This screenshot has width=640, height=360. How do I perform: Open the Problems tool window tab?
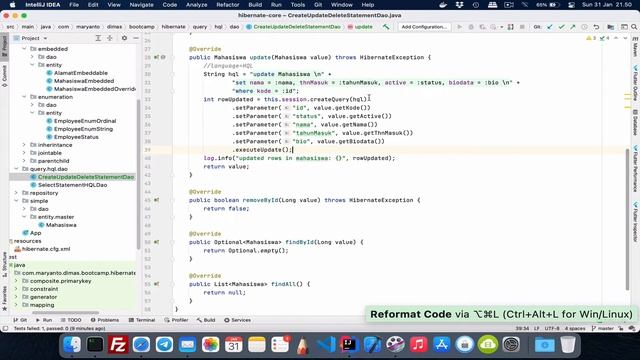point(105,320)
